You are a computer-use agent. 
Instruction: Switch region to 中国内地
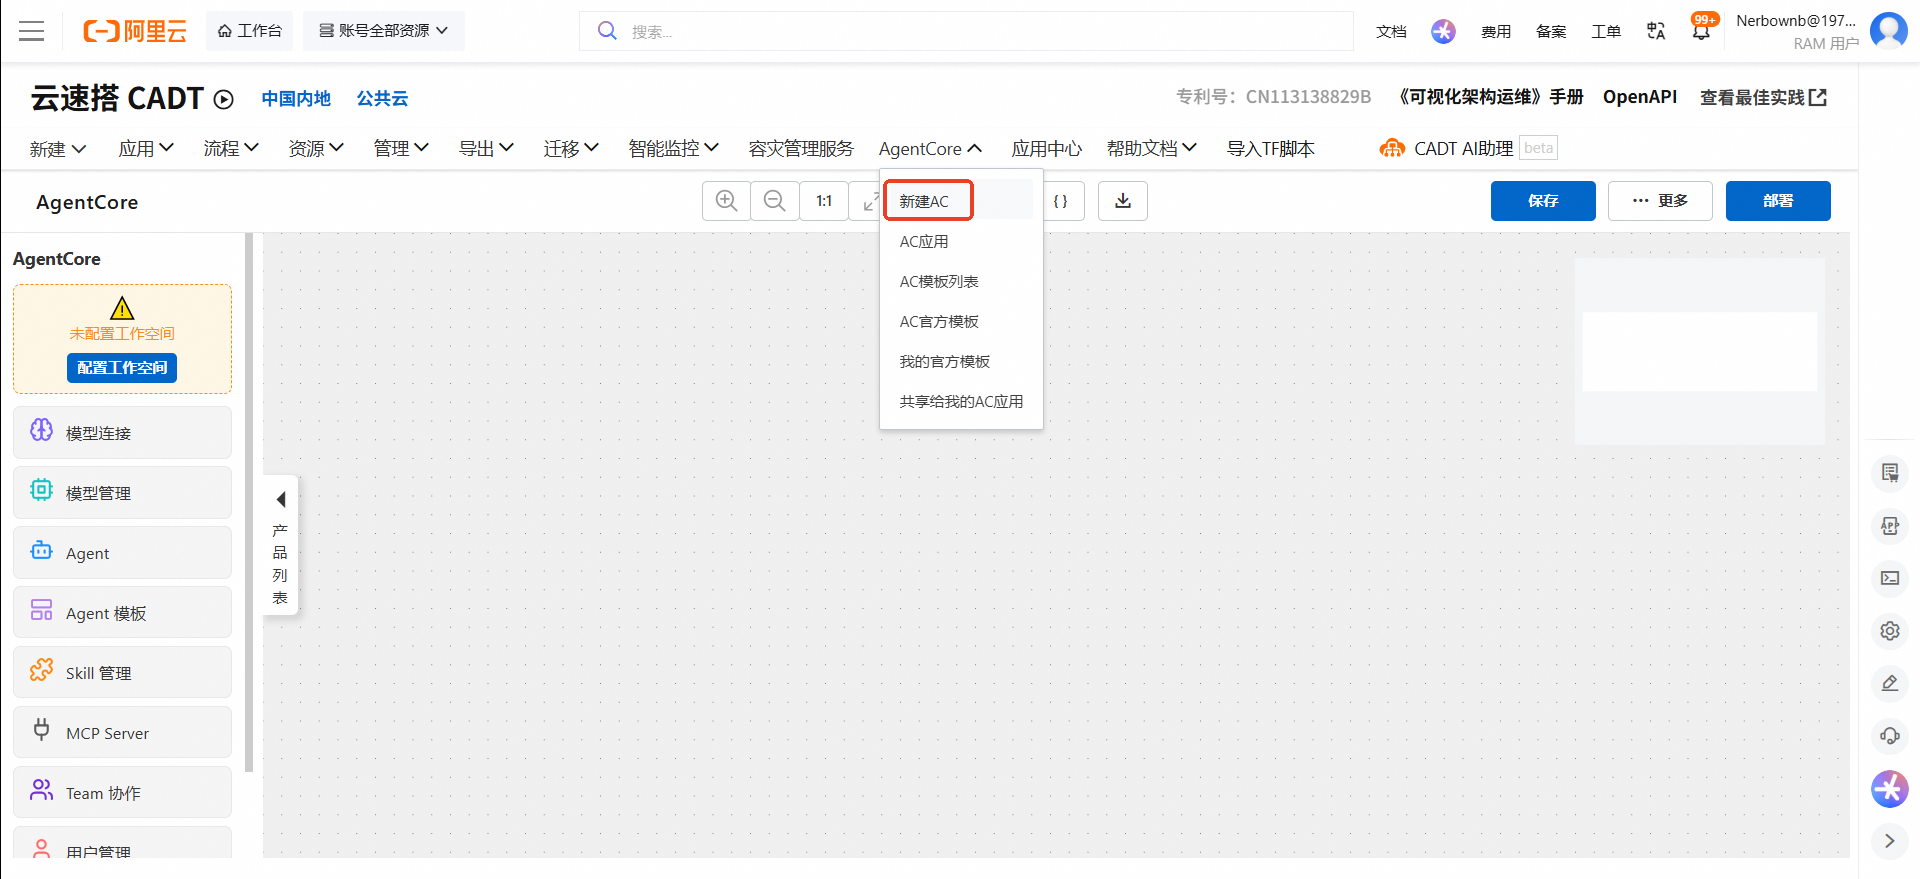[x=296, y=99]
